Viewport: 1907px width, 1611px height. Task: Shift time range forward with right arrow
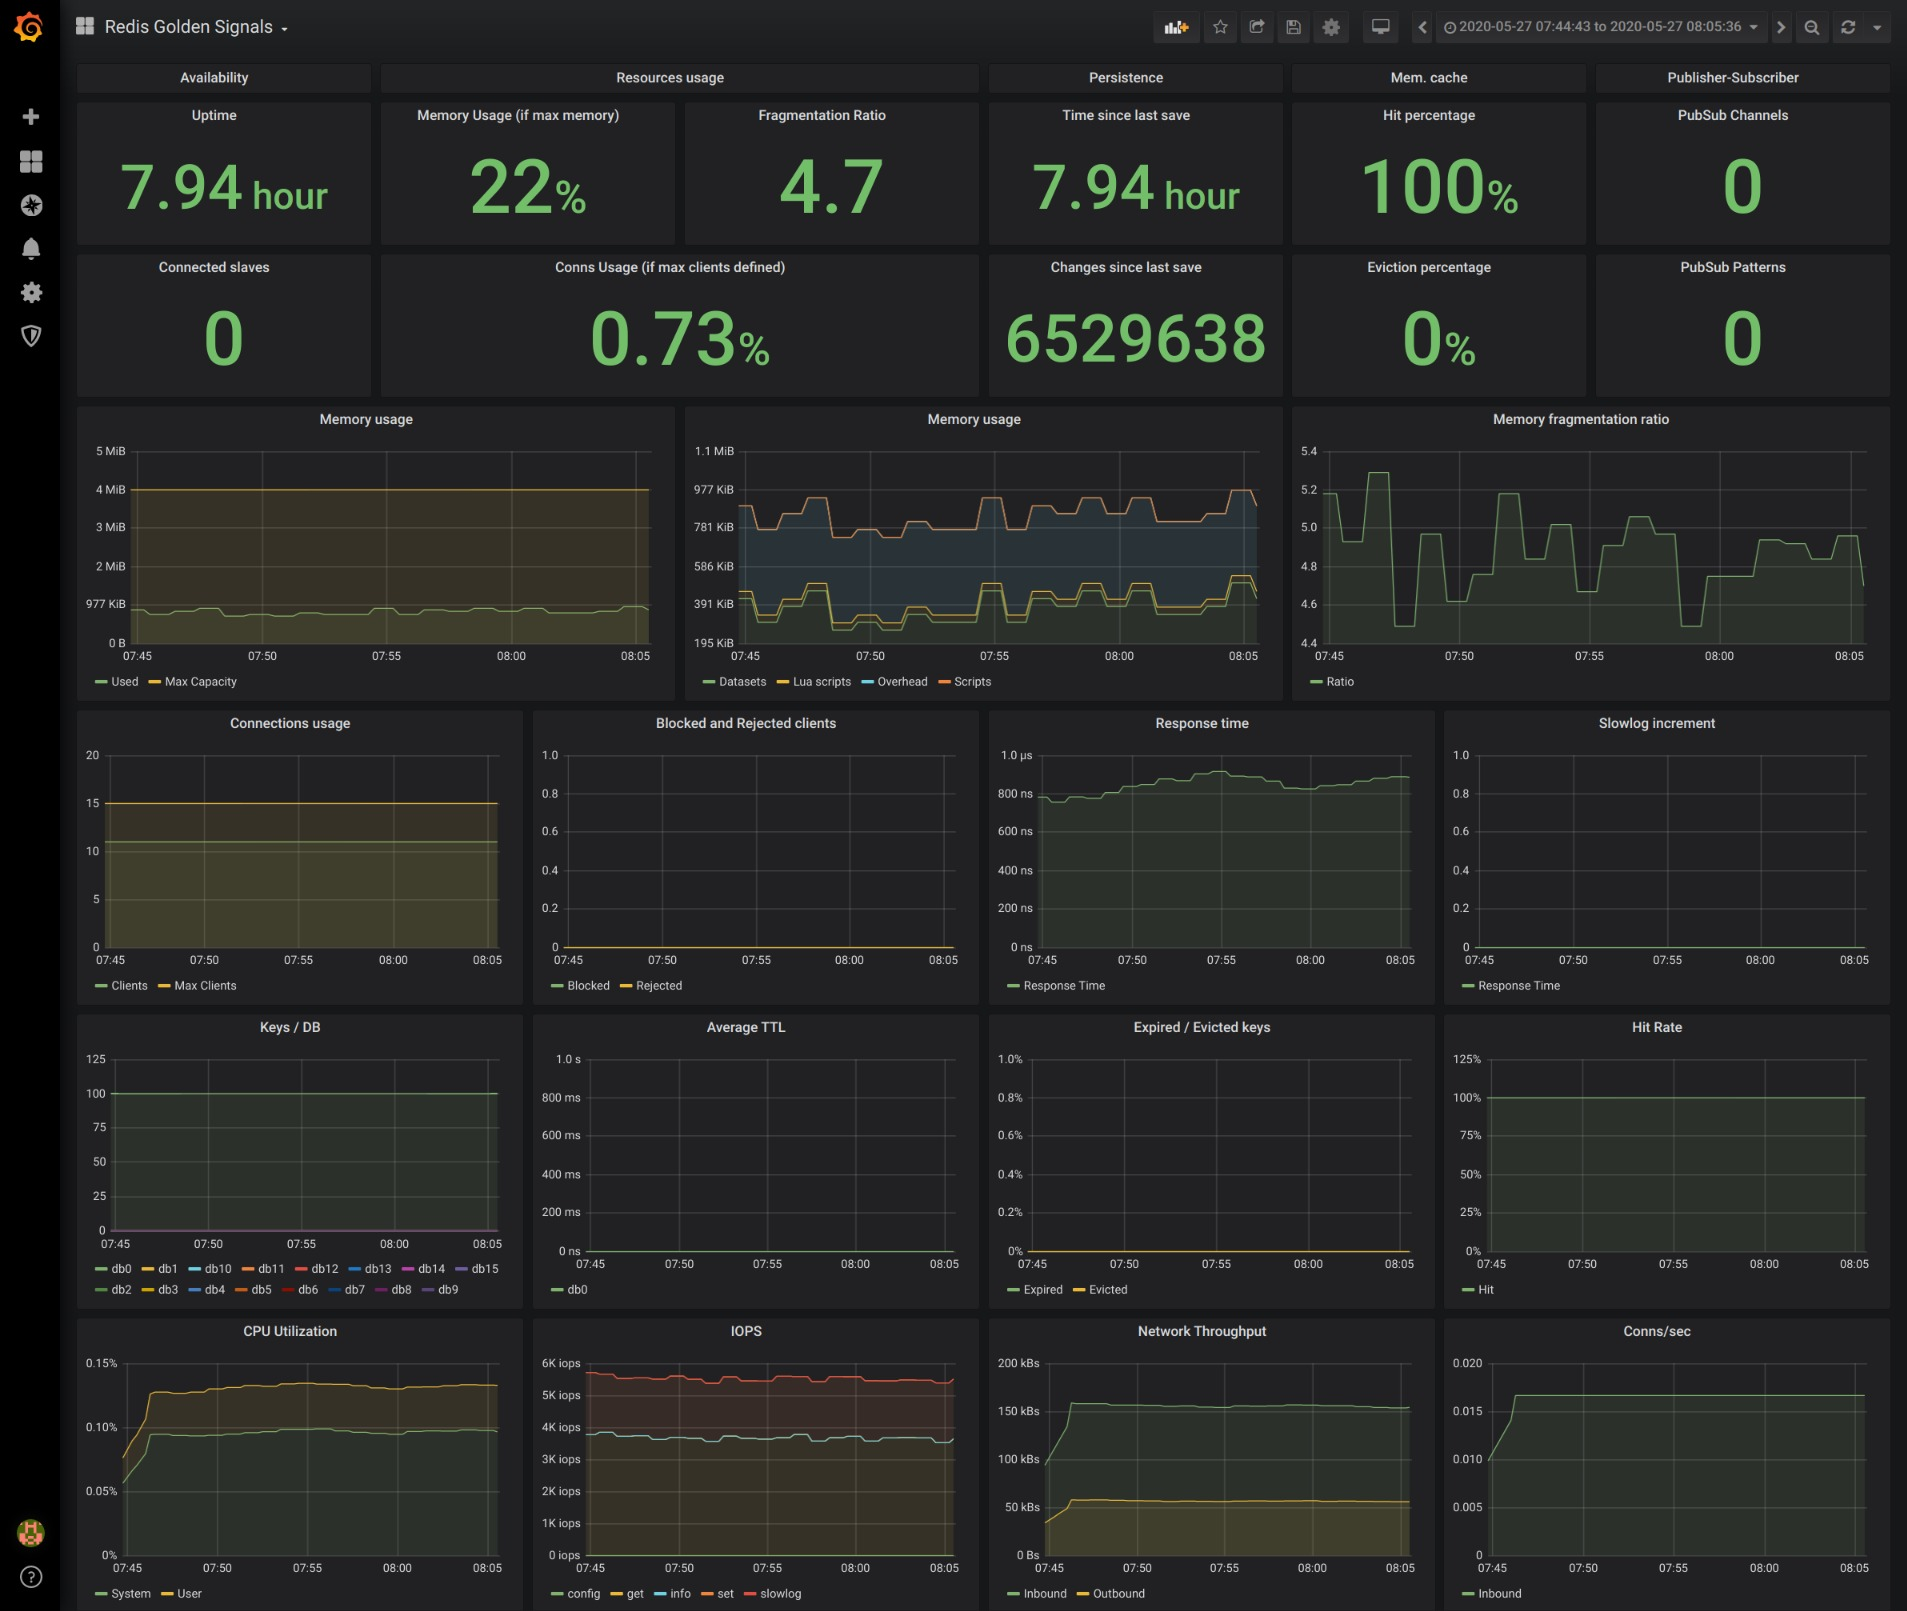pos(1781,27)
